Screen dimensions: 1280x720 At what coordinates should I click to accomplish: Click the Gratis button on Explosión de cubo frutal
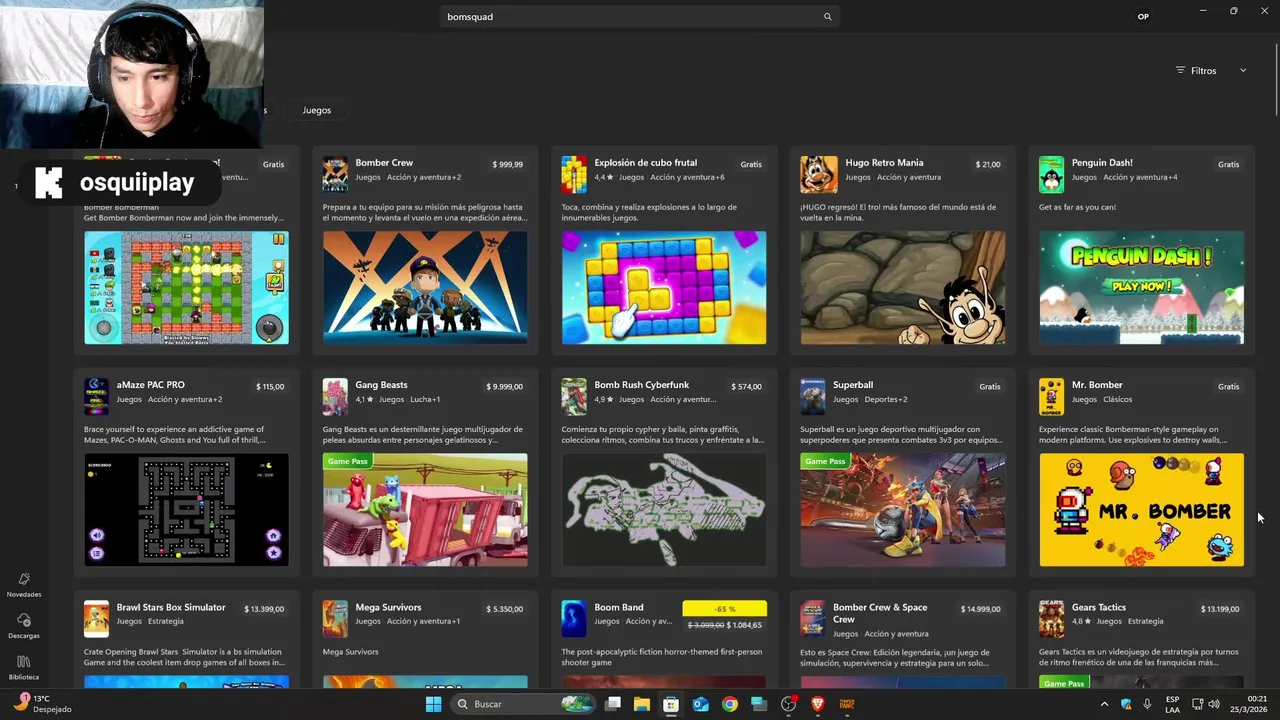point(751,164)
